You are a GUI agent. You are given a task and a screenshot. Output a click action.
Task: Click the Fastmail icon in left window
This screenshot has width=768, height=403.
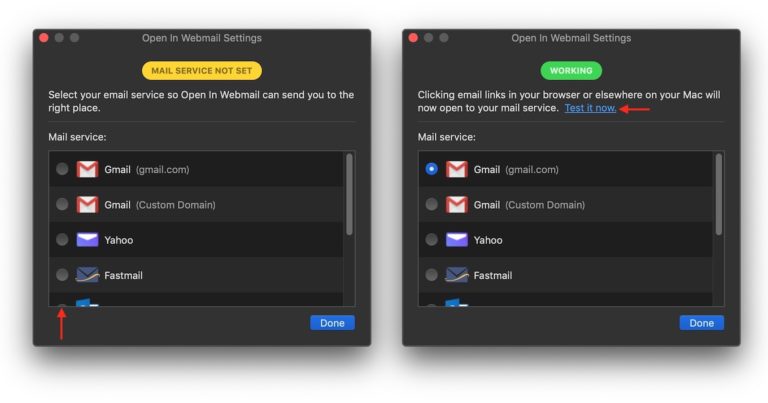coord(87,275)
